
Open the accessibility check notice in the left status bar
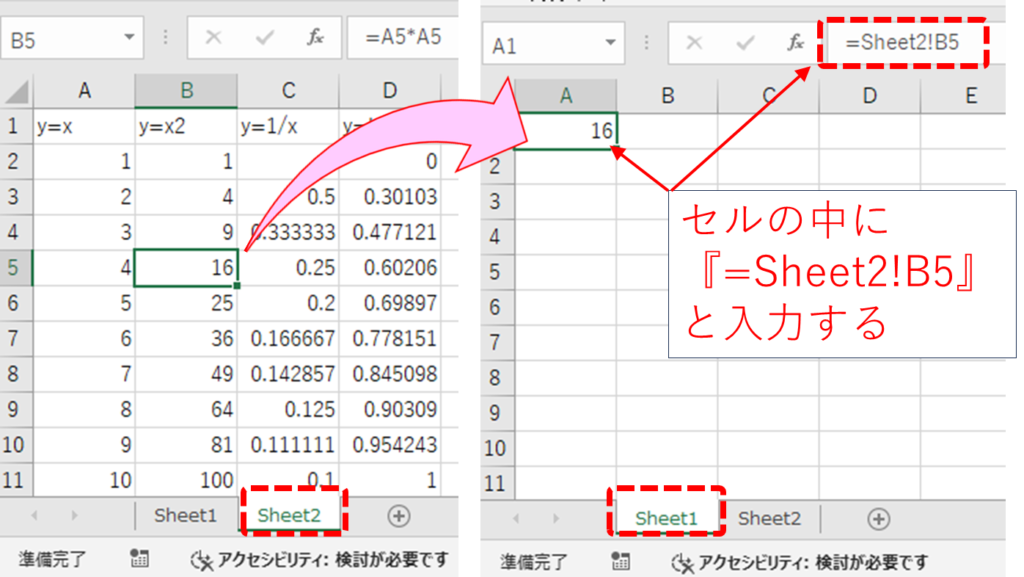(319, 560)
